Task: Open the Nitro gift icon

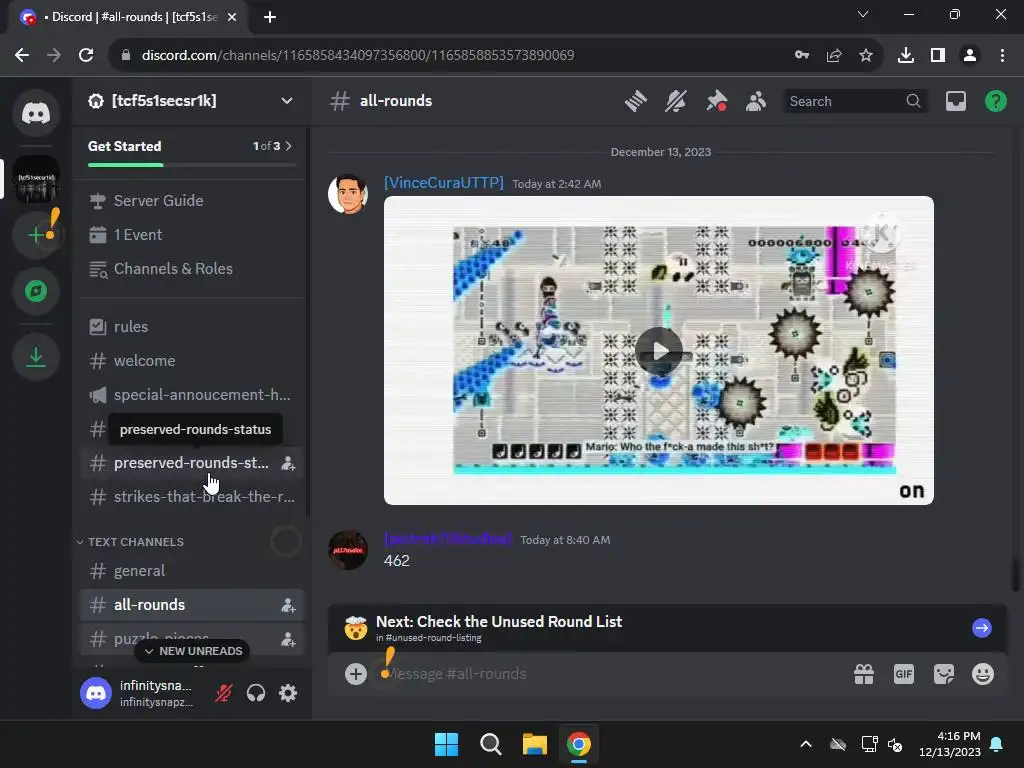Action: point(864,674)
